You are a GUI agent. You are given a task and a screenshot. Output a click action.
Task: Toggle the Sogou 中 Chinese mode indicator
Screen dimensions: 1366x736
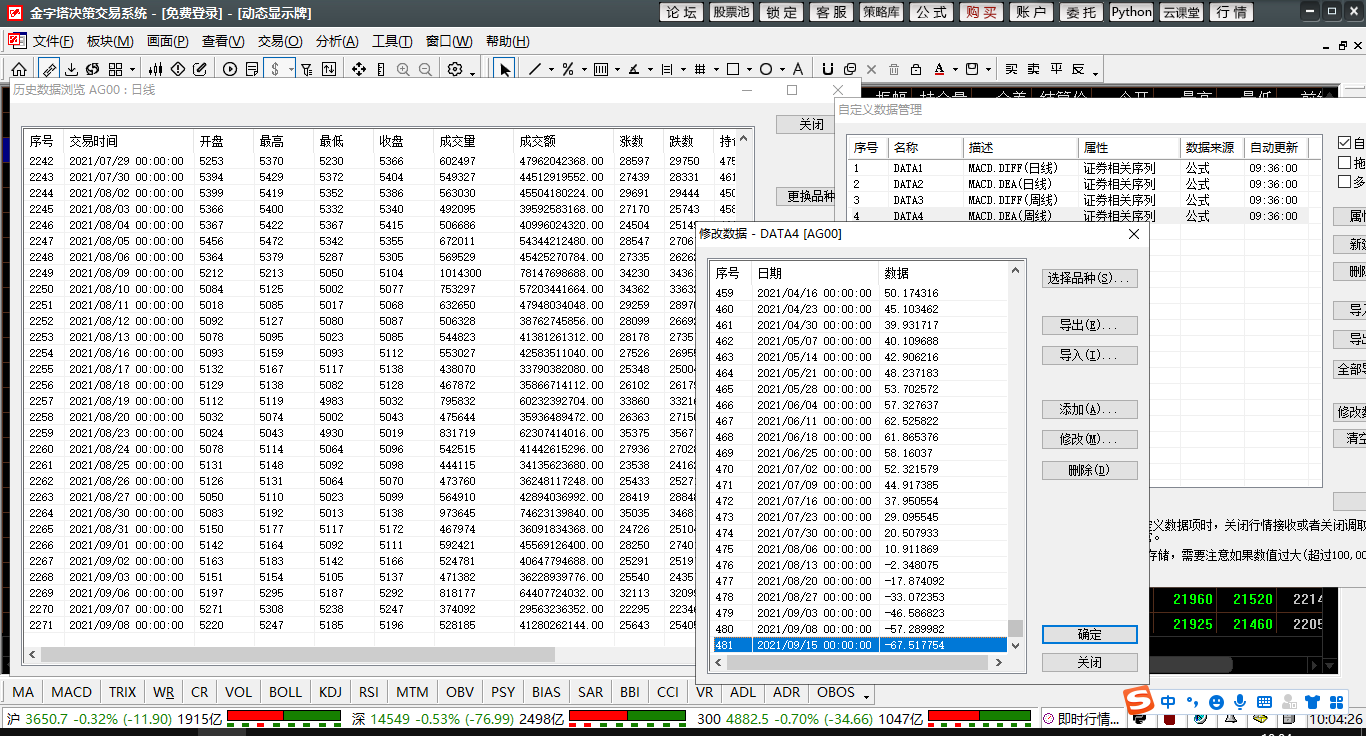1168,702
